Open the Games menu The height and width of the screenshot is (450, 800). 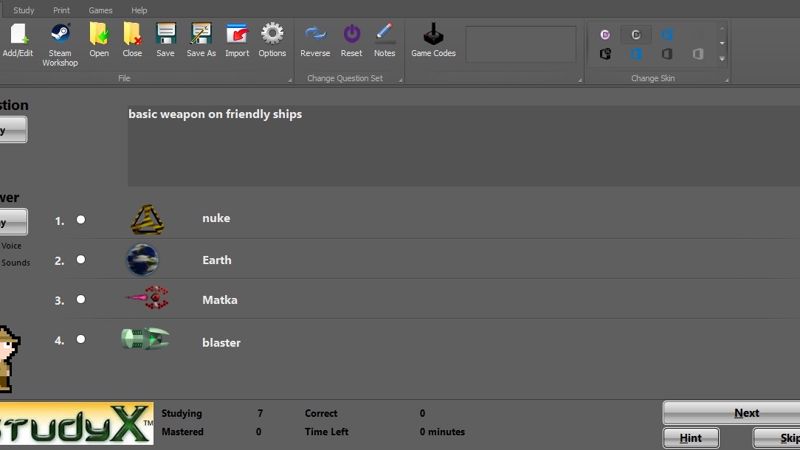100,10
